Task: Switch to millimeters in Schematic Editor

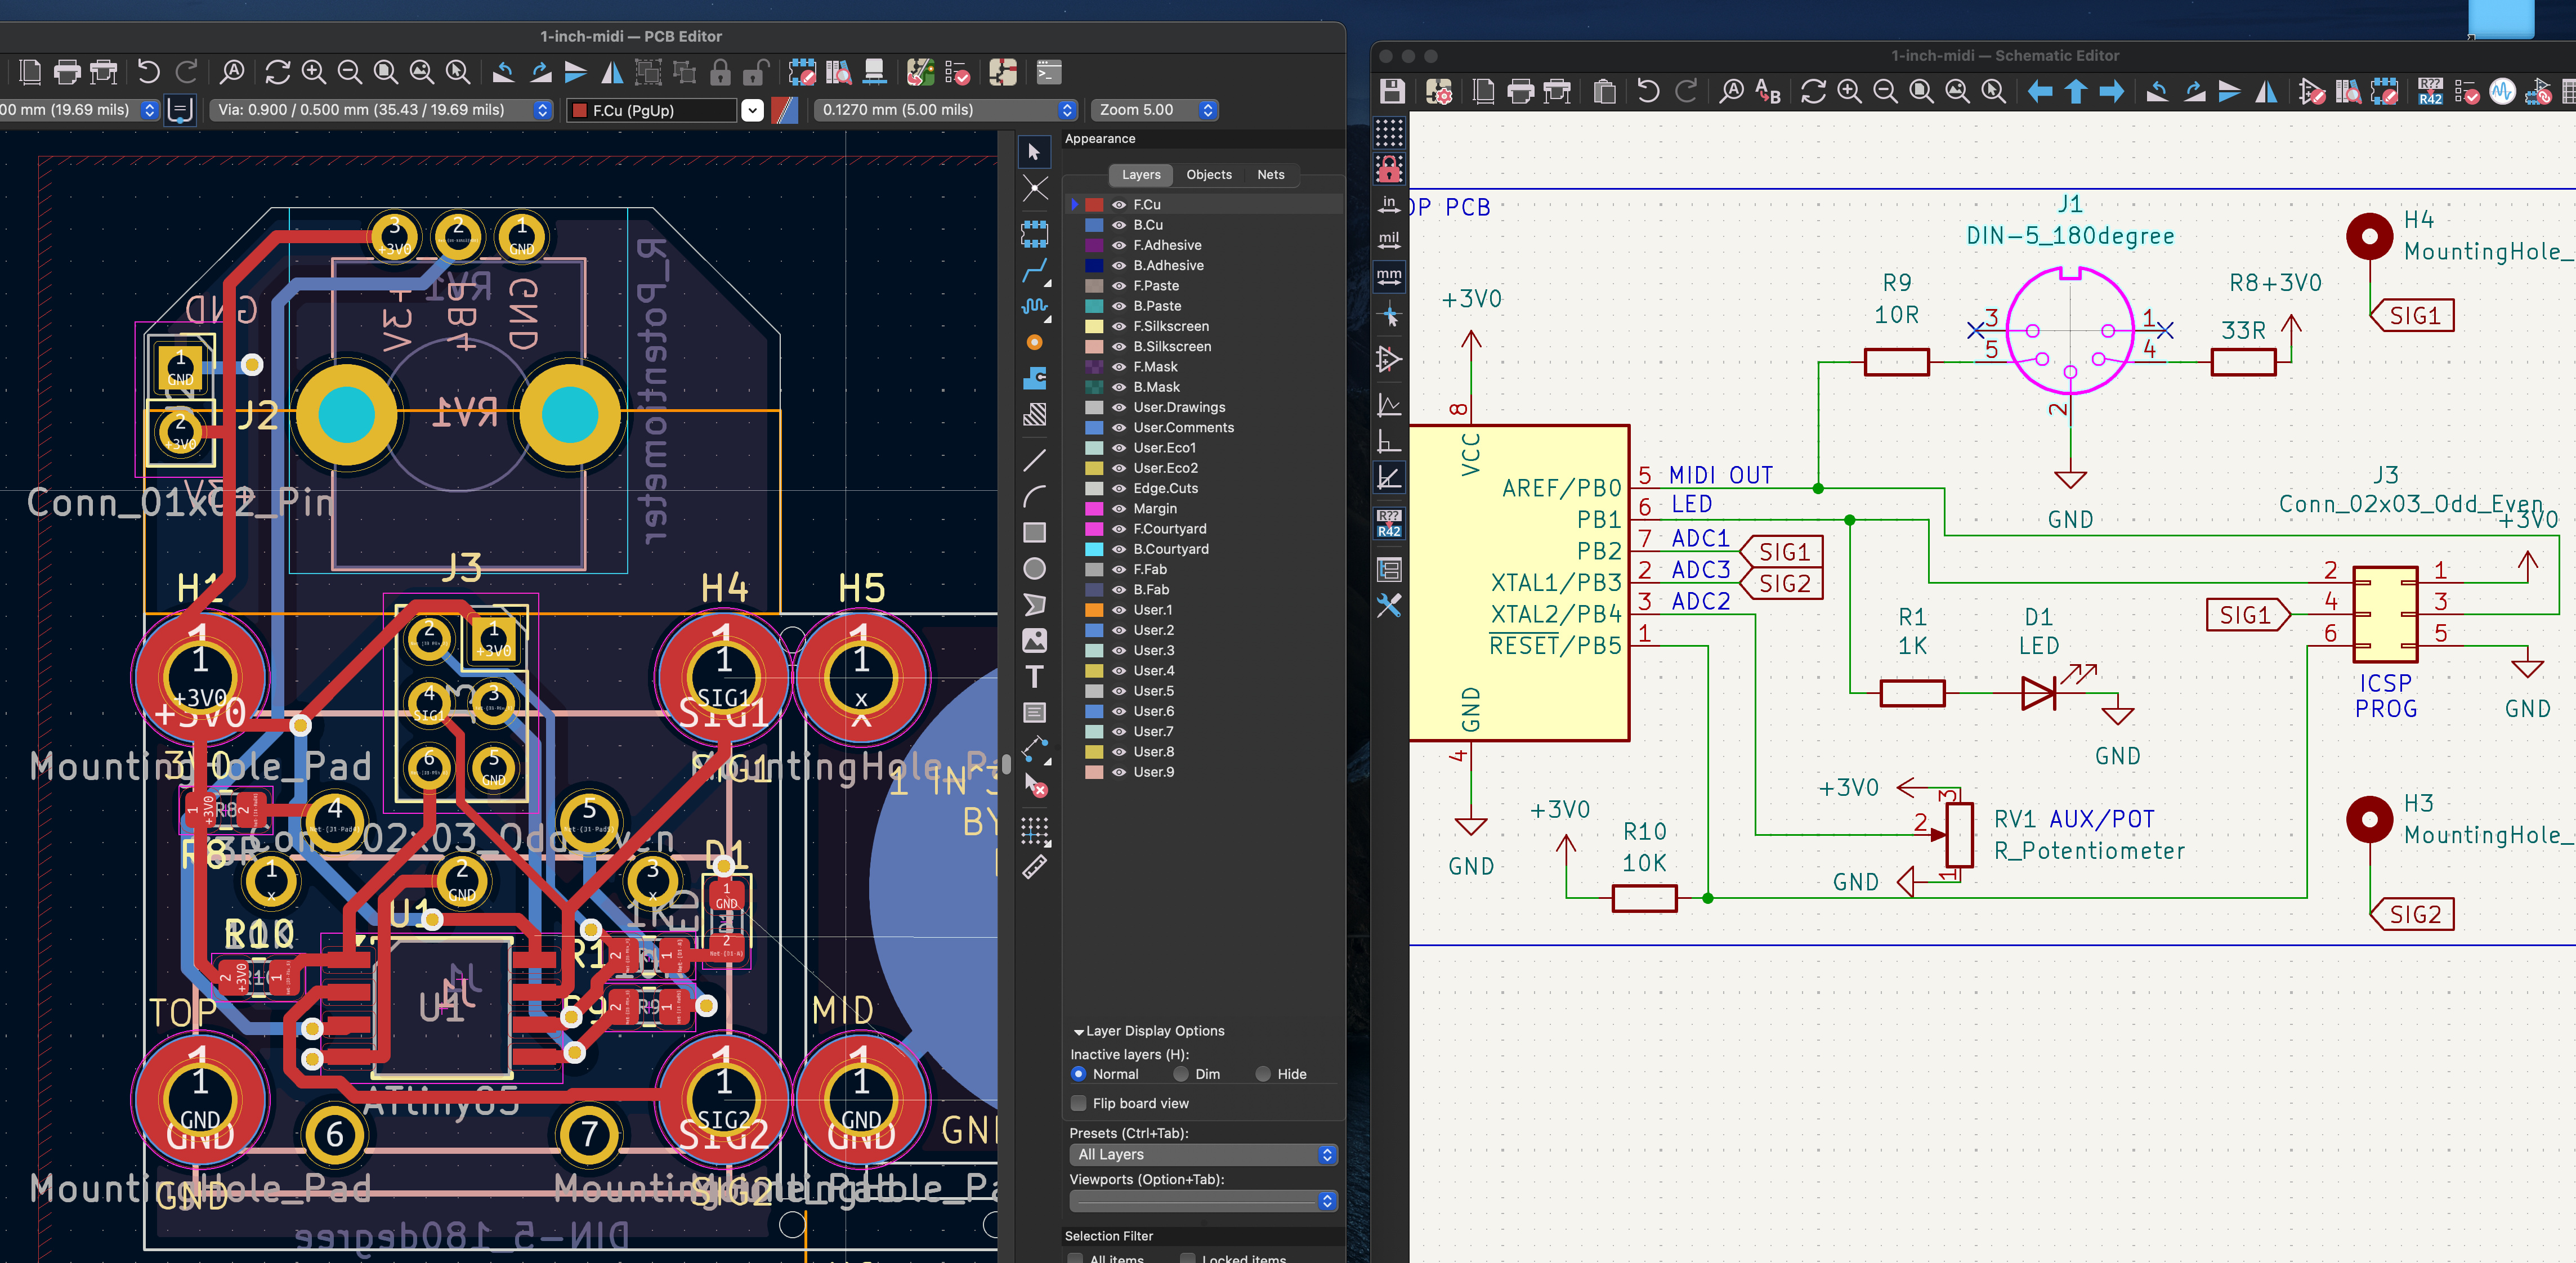Action: [1389, 277]
